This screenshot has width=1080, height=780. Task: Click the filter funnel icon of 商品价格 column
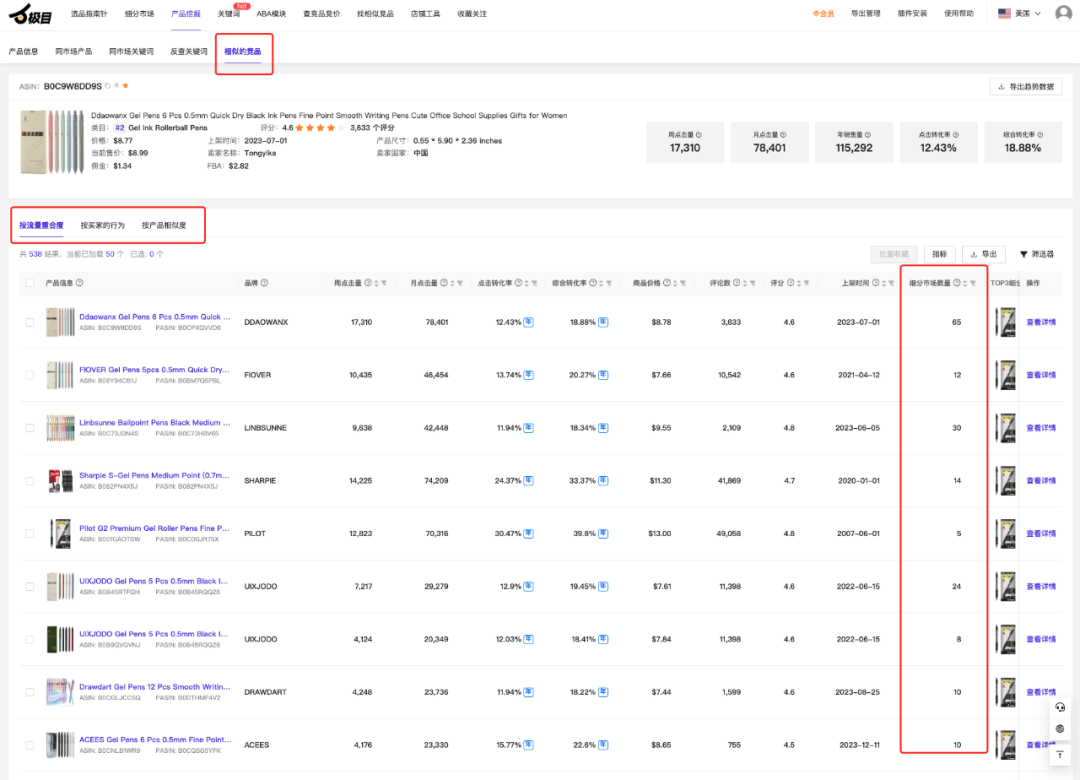tap(683, 283)
